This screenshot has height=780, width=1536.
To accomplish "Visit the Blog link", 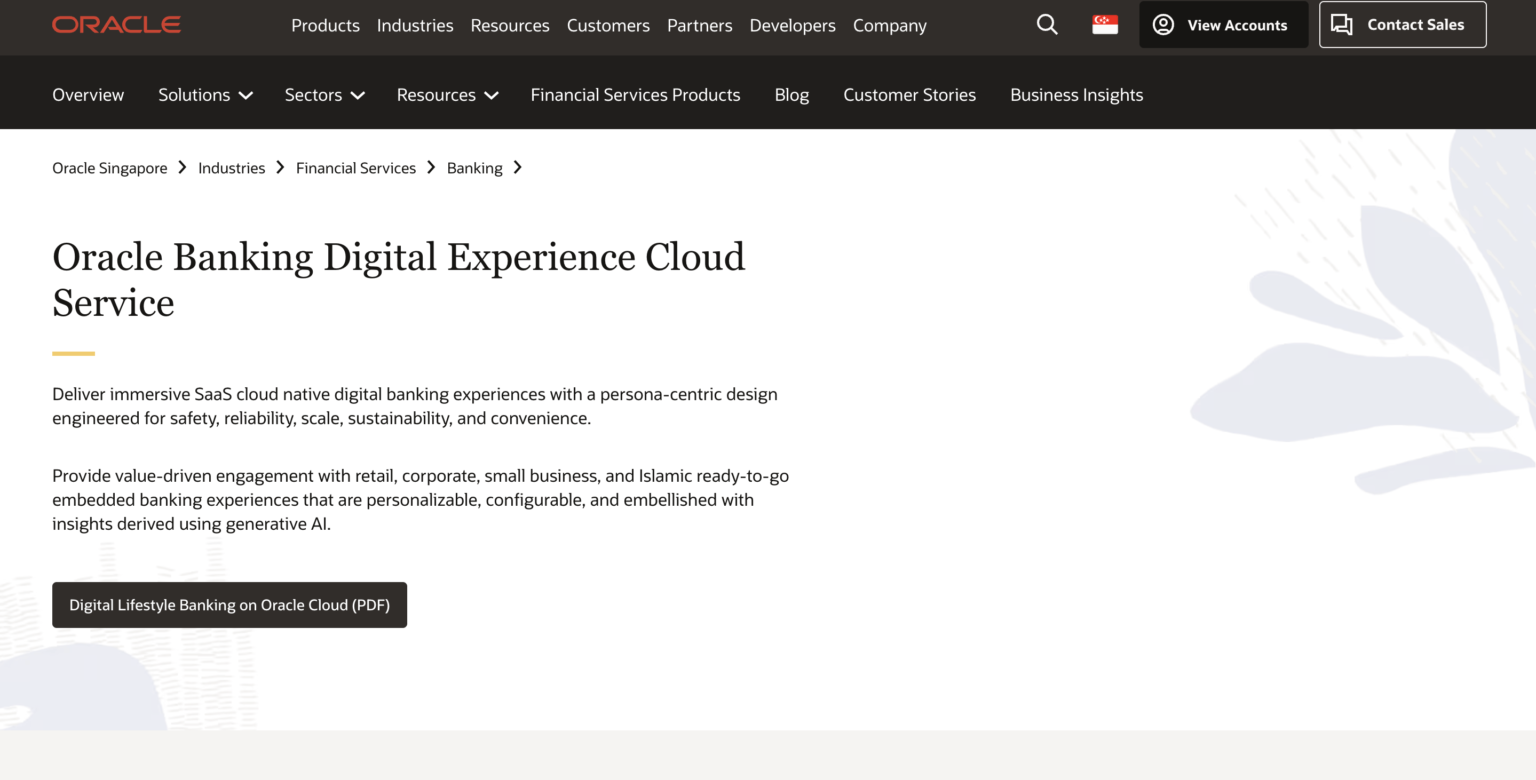I will [791, 95].
